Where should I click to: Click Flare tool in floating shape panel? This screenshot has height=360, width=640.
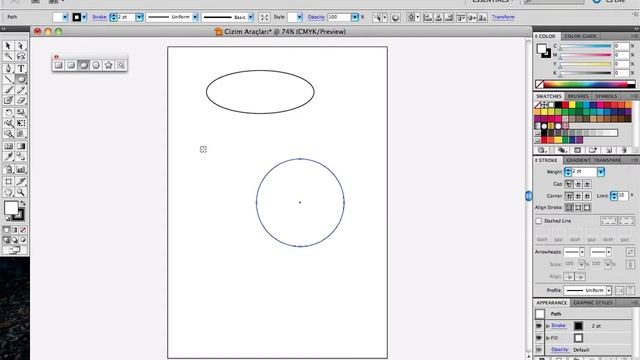pos(121,65)
